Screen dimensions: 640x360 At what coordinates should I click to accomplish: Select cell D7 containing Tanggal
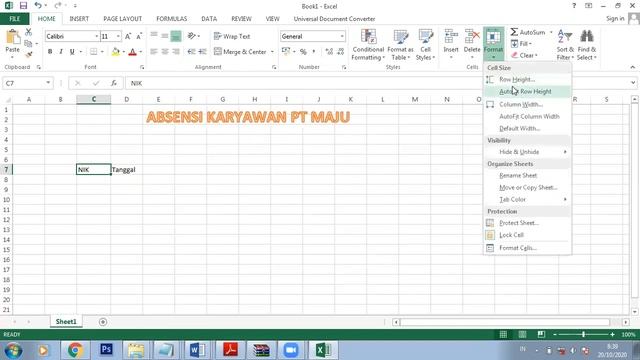click(x=127, y=169)
